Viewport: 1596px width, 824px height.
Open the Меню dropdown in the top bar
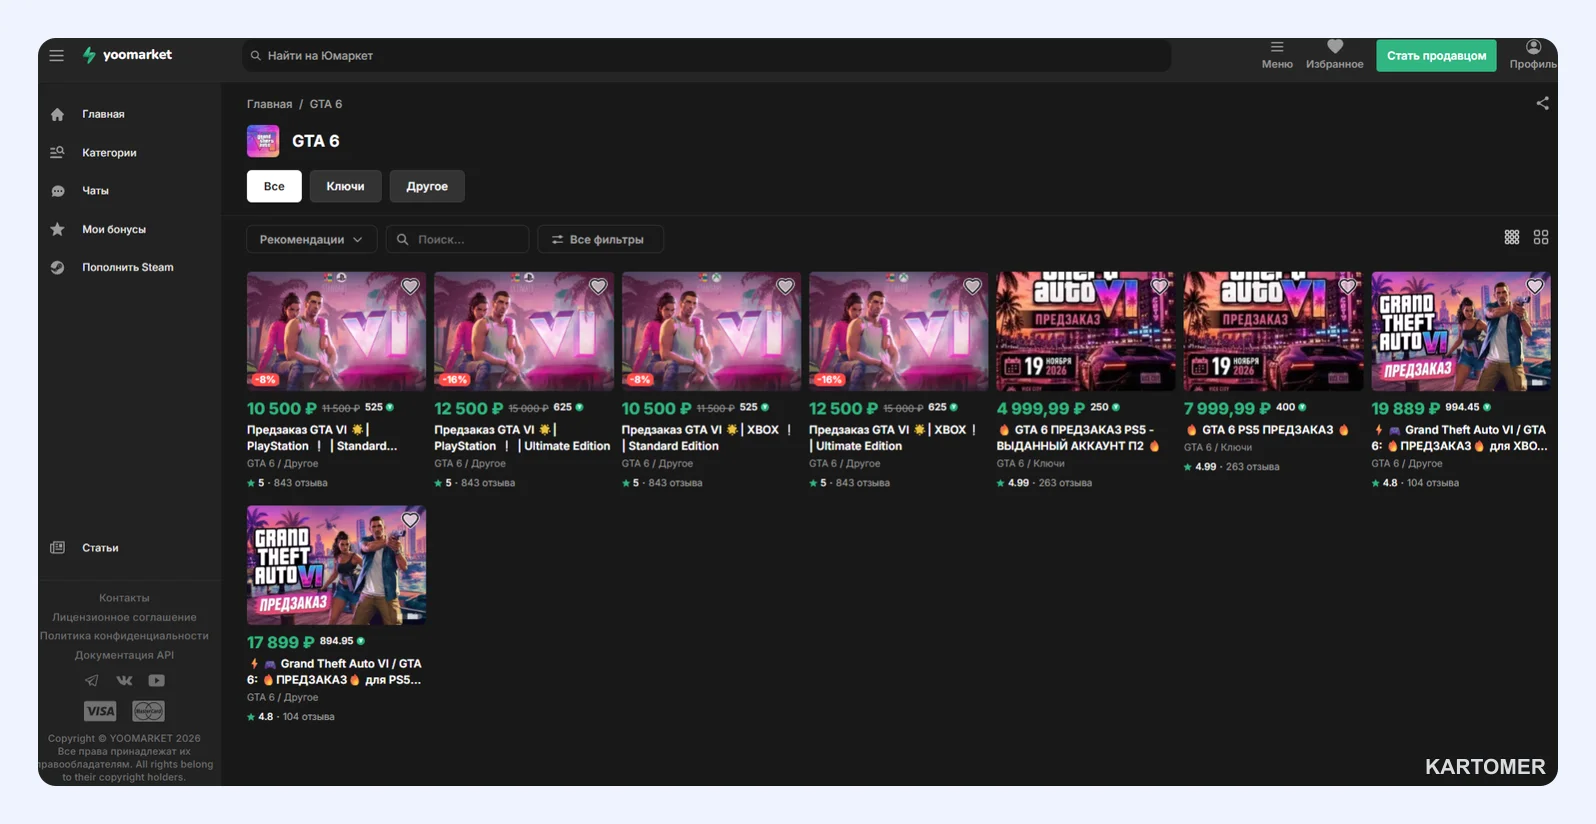1277,55
